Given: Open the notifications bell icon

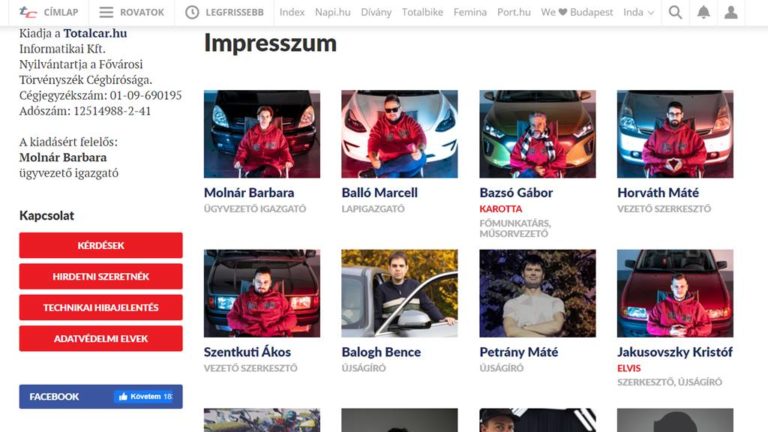Looking at the screenshot, I should [703, 12].
